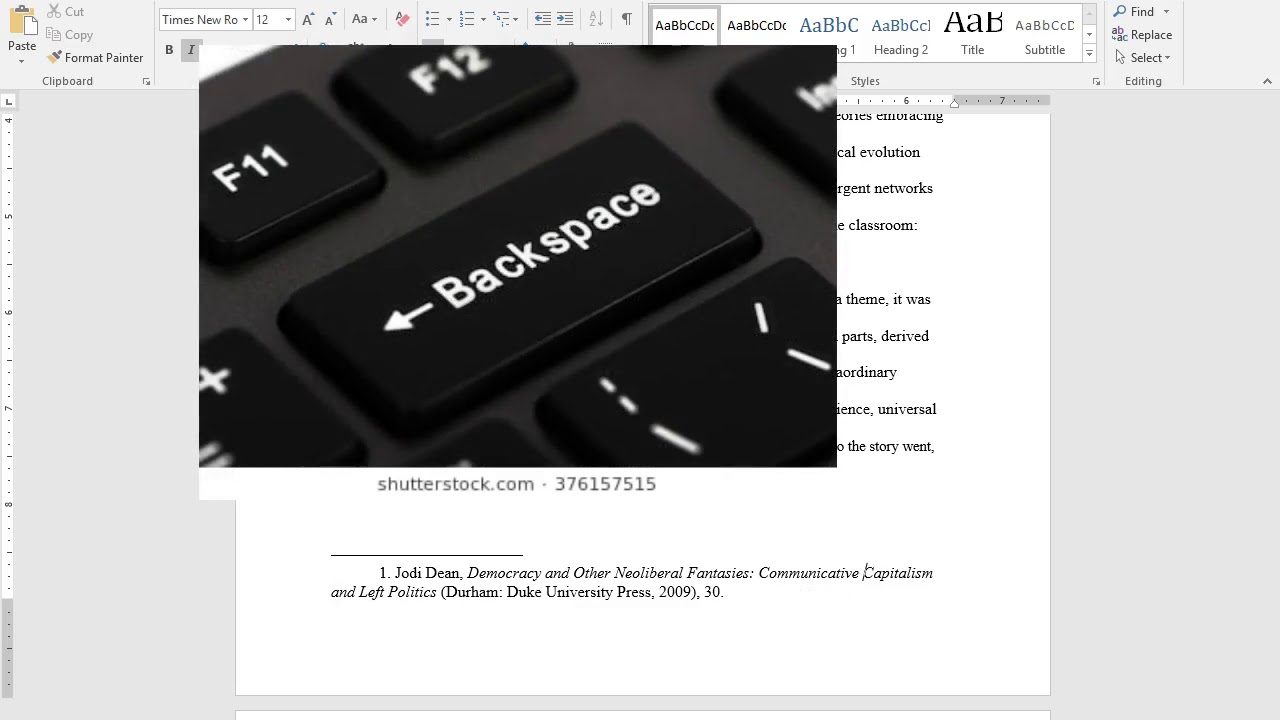Click the words 'cal evolution' in the document

878,152
